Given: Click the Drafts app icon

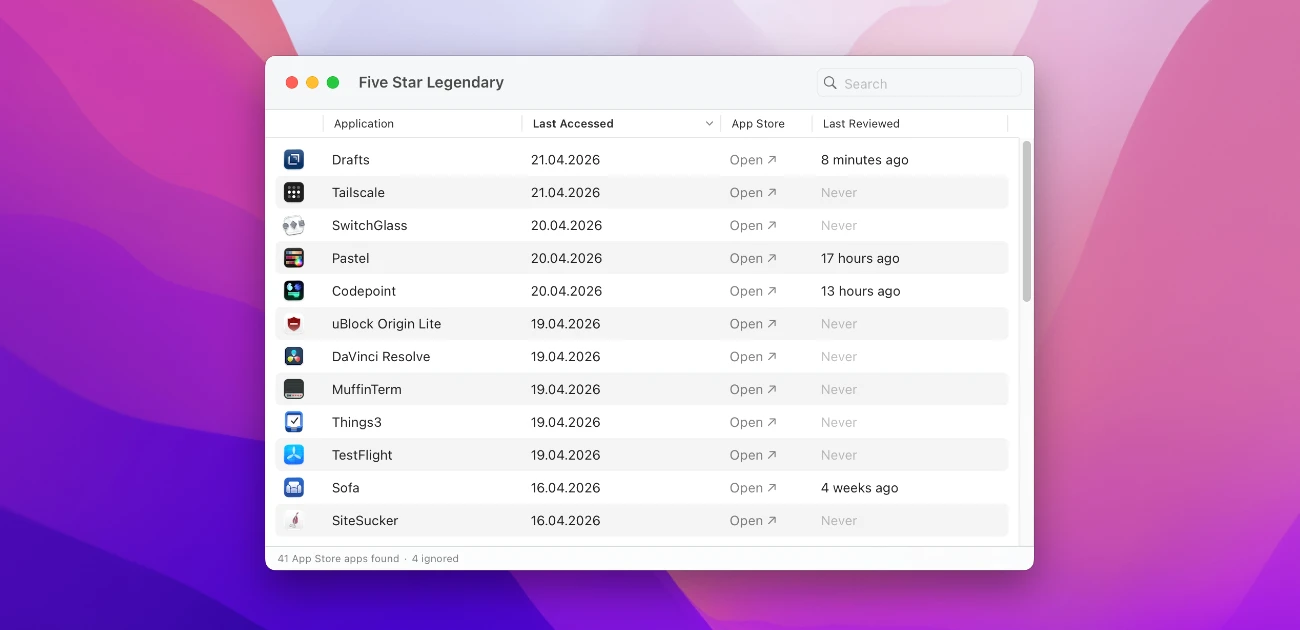Looking at the screenshot, I should pyautogui.click(x=293, y=159).
